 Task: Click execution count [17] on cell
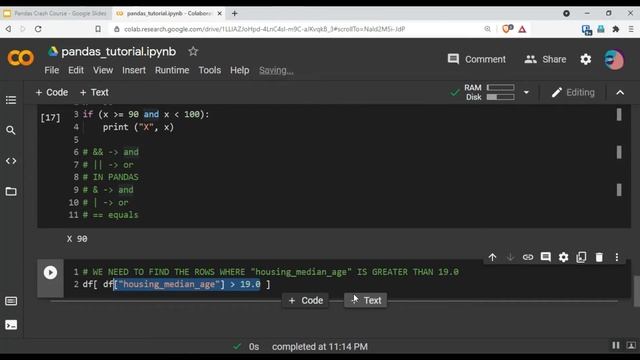pos(50,118)
